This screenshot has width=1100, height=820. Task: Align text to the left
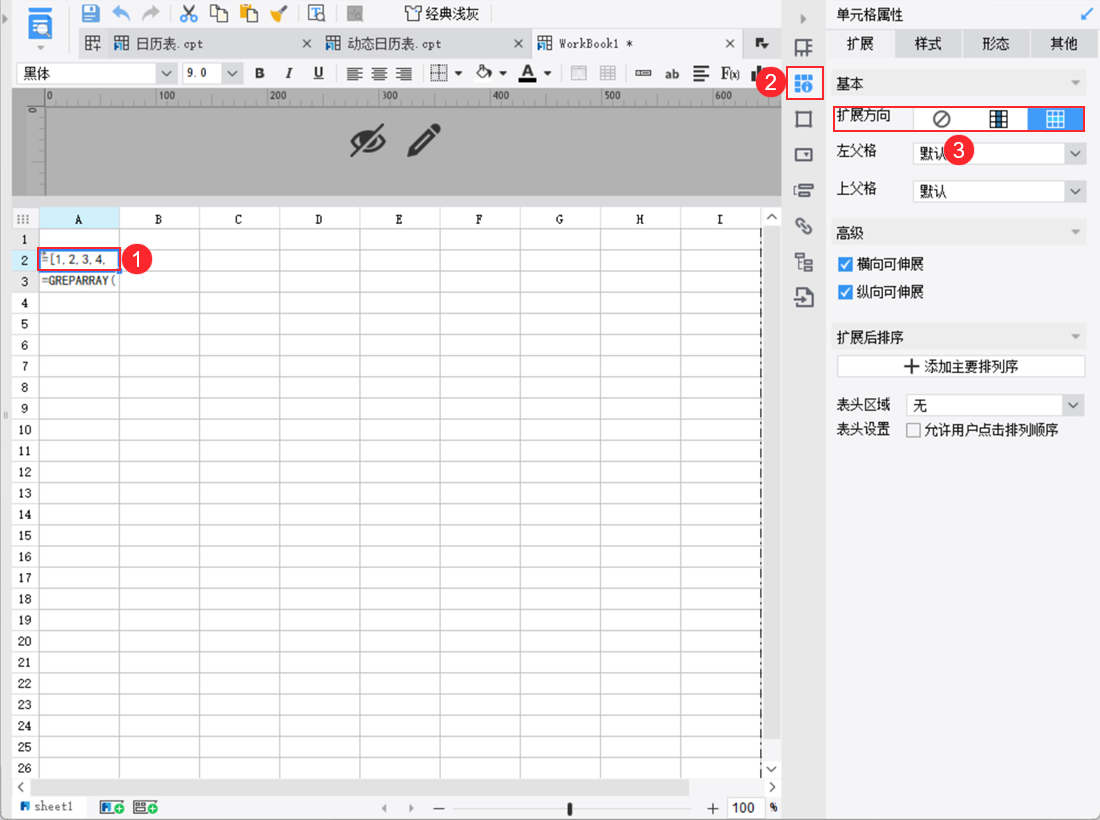pyautogui.click(x=354, y=74)
